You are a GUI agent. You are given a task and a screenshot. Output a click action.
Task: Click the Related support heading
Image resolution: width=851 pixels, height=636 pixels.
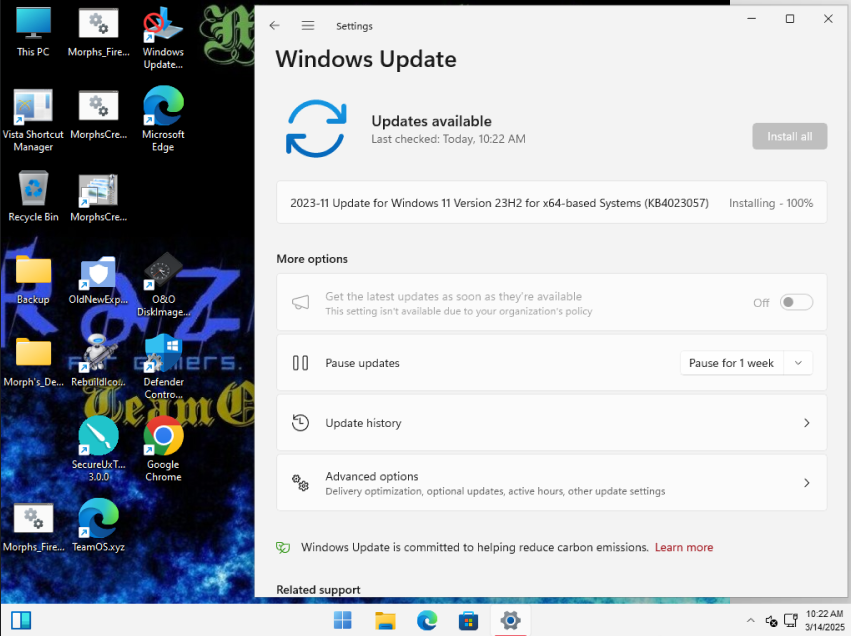point(318,589)
